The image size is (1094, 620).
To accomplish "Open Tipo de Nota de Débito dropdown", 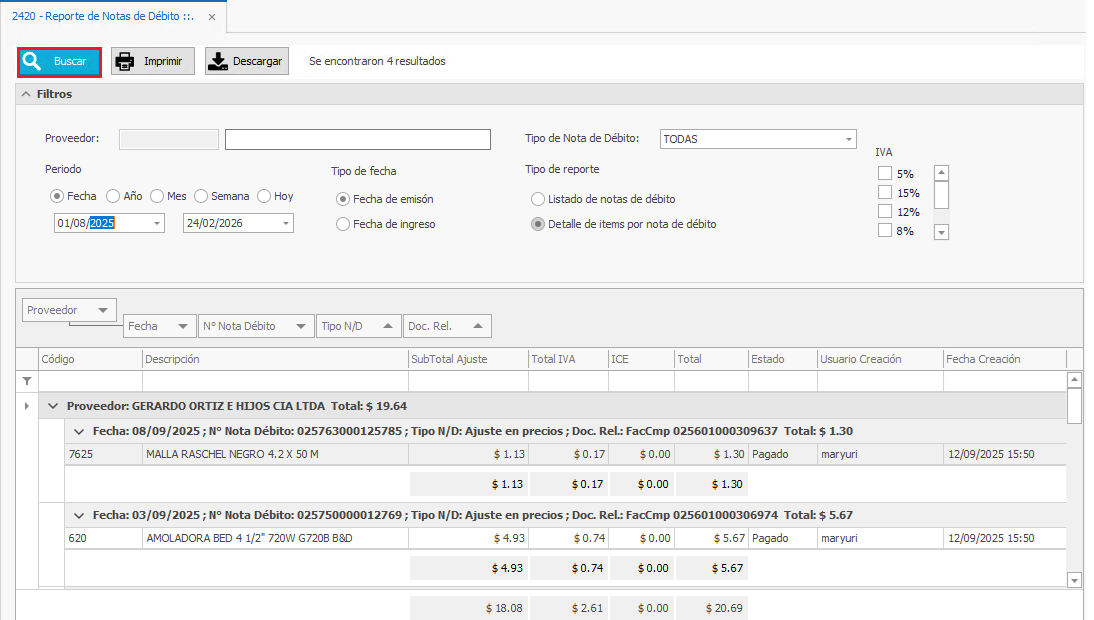I will coord(849,139).
